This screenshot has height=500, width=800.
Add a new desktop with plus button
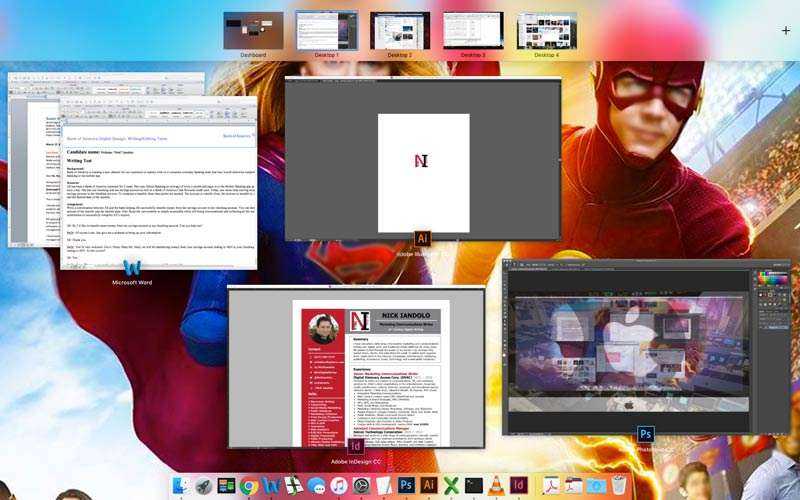(786, 31)
